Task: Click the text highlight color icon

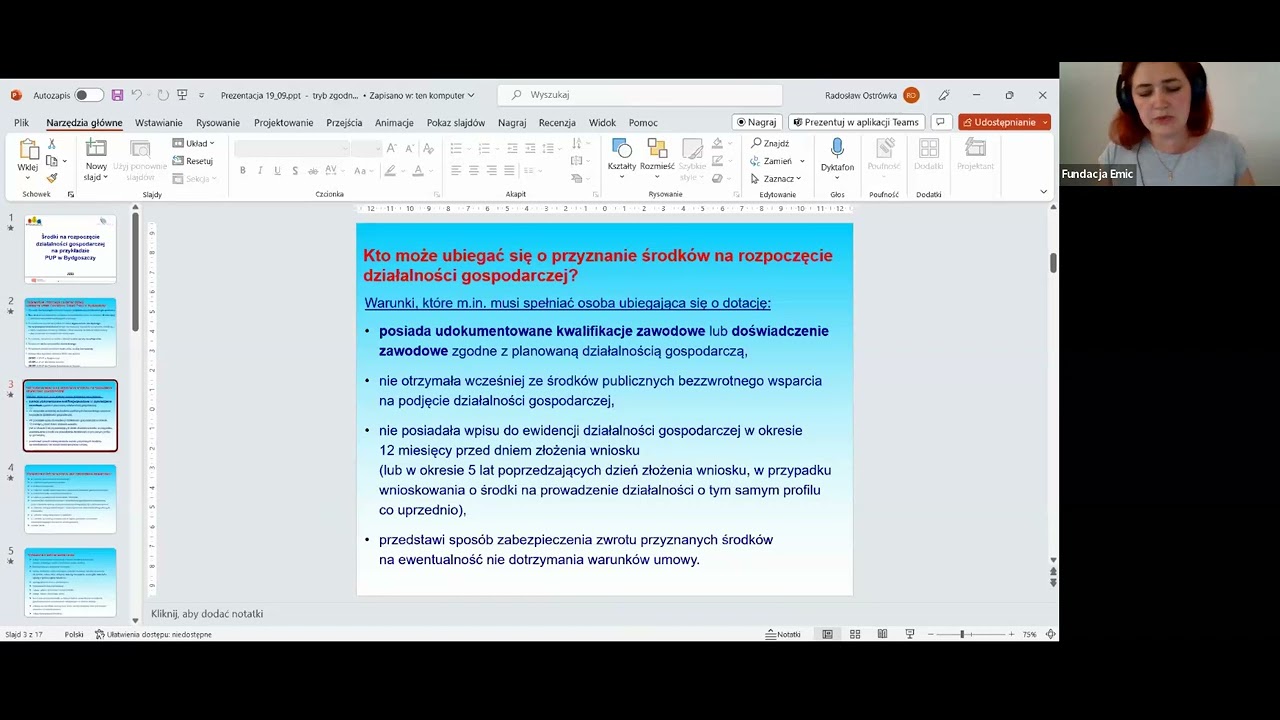Action: click(x=390, y=171)
